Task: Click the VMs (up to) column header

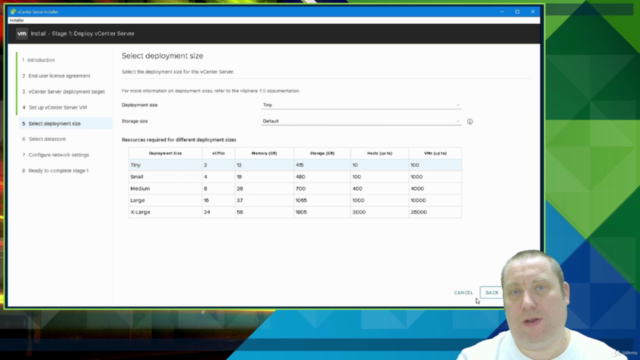Action: point(435,153)
